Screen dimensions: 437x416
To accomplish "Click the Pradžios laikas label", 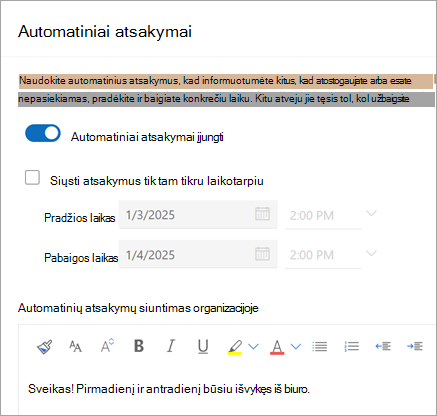I will tap(80, 218).
